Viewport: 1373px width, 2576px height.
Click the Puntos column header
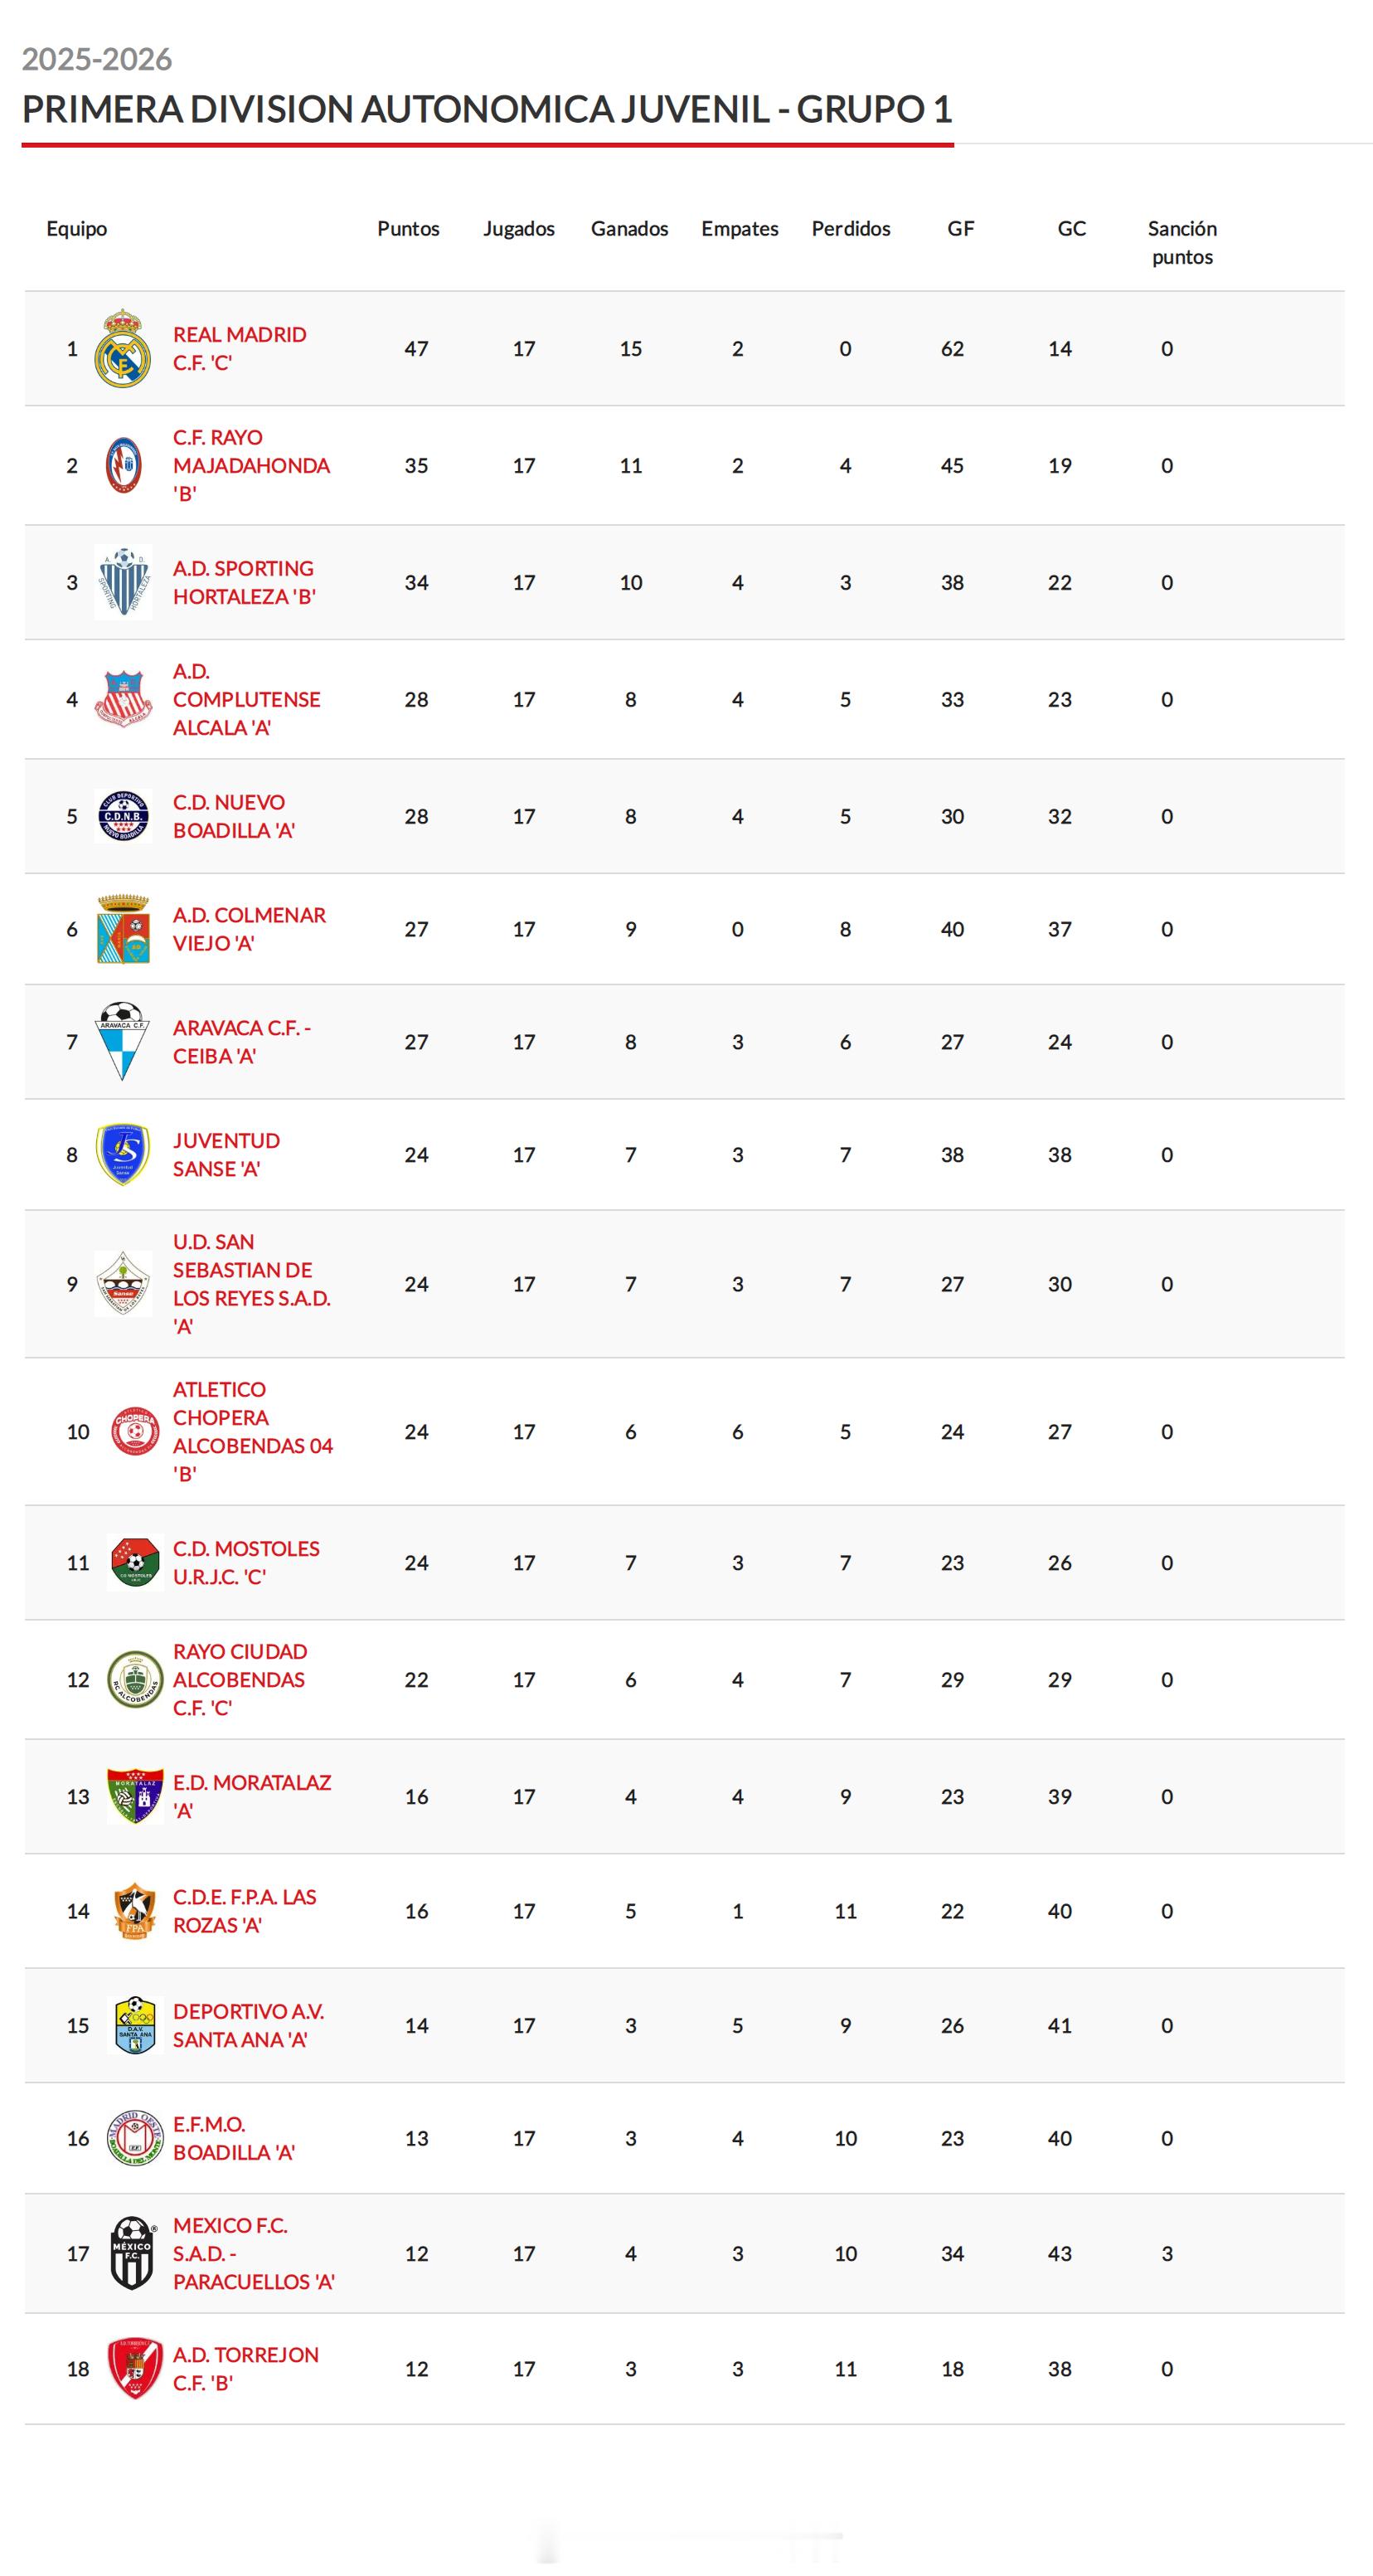(x=408, y=229)
